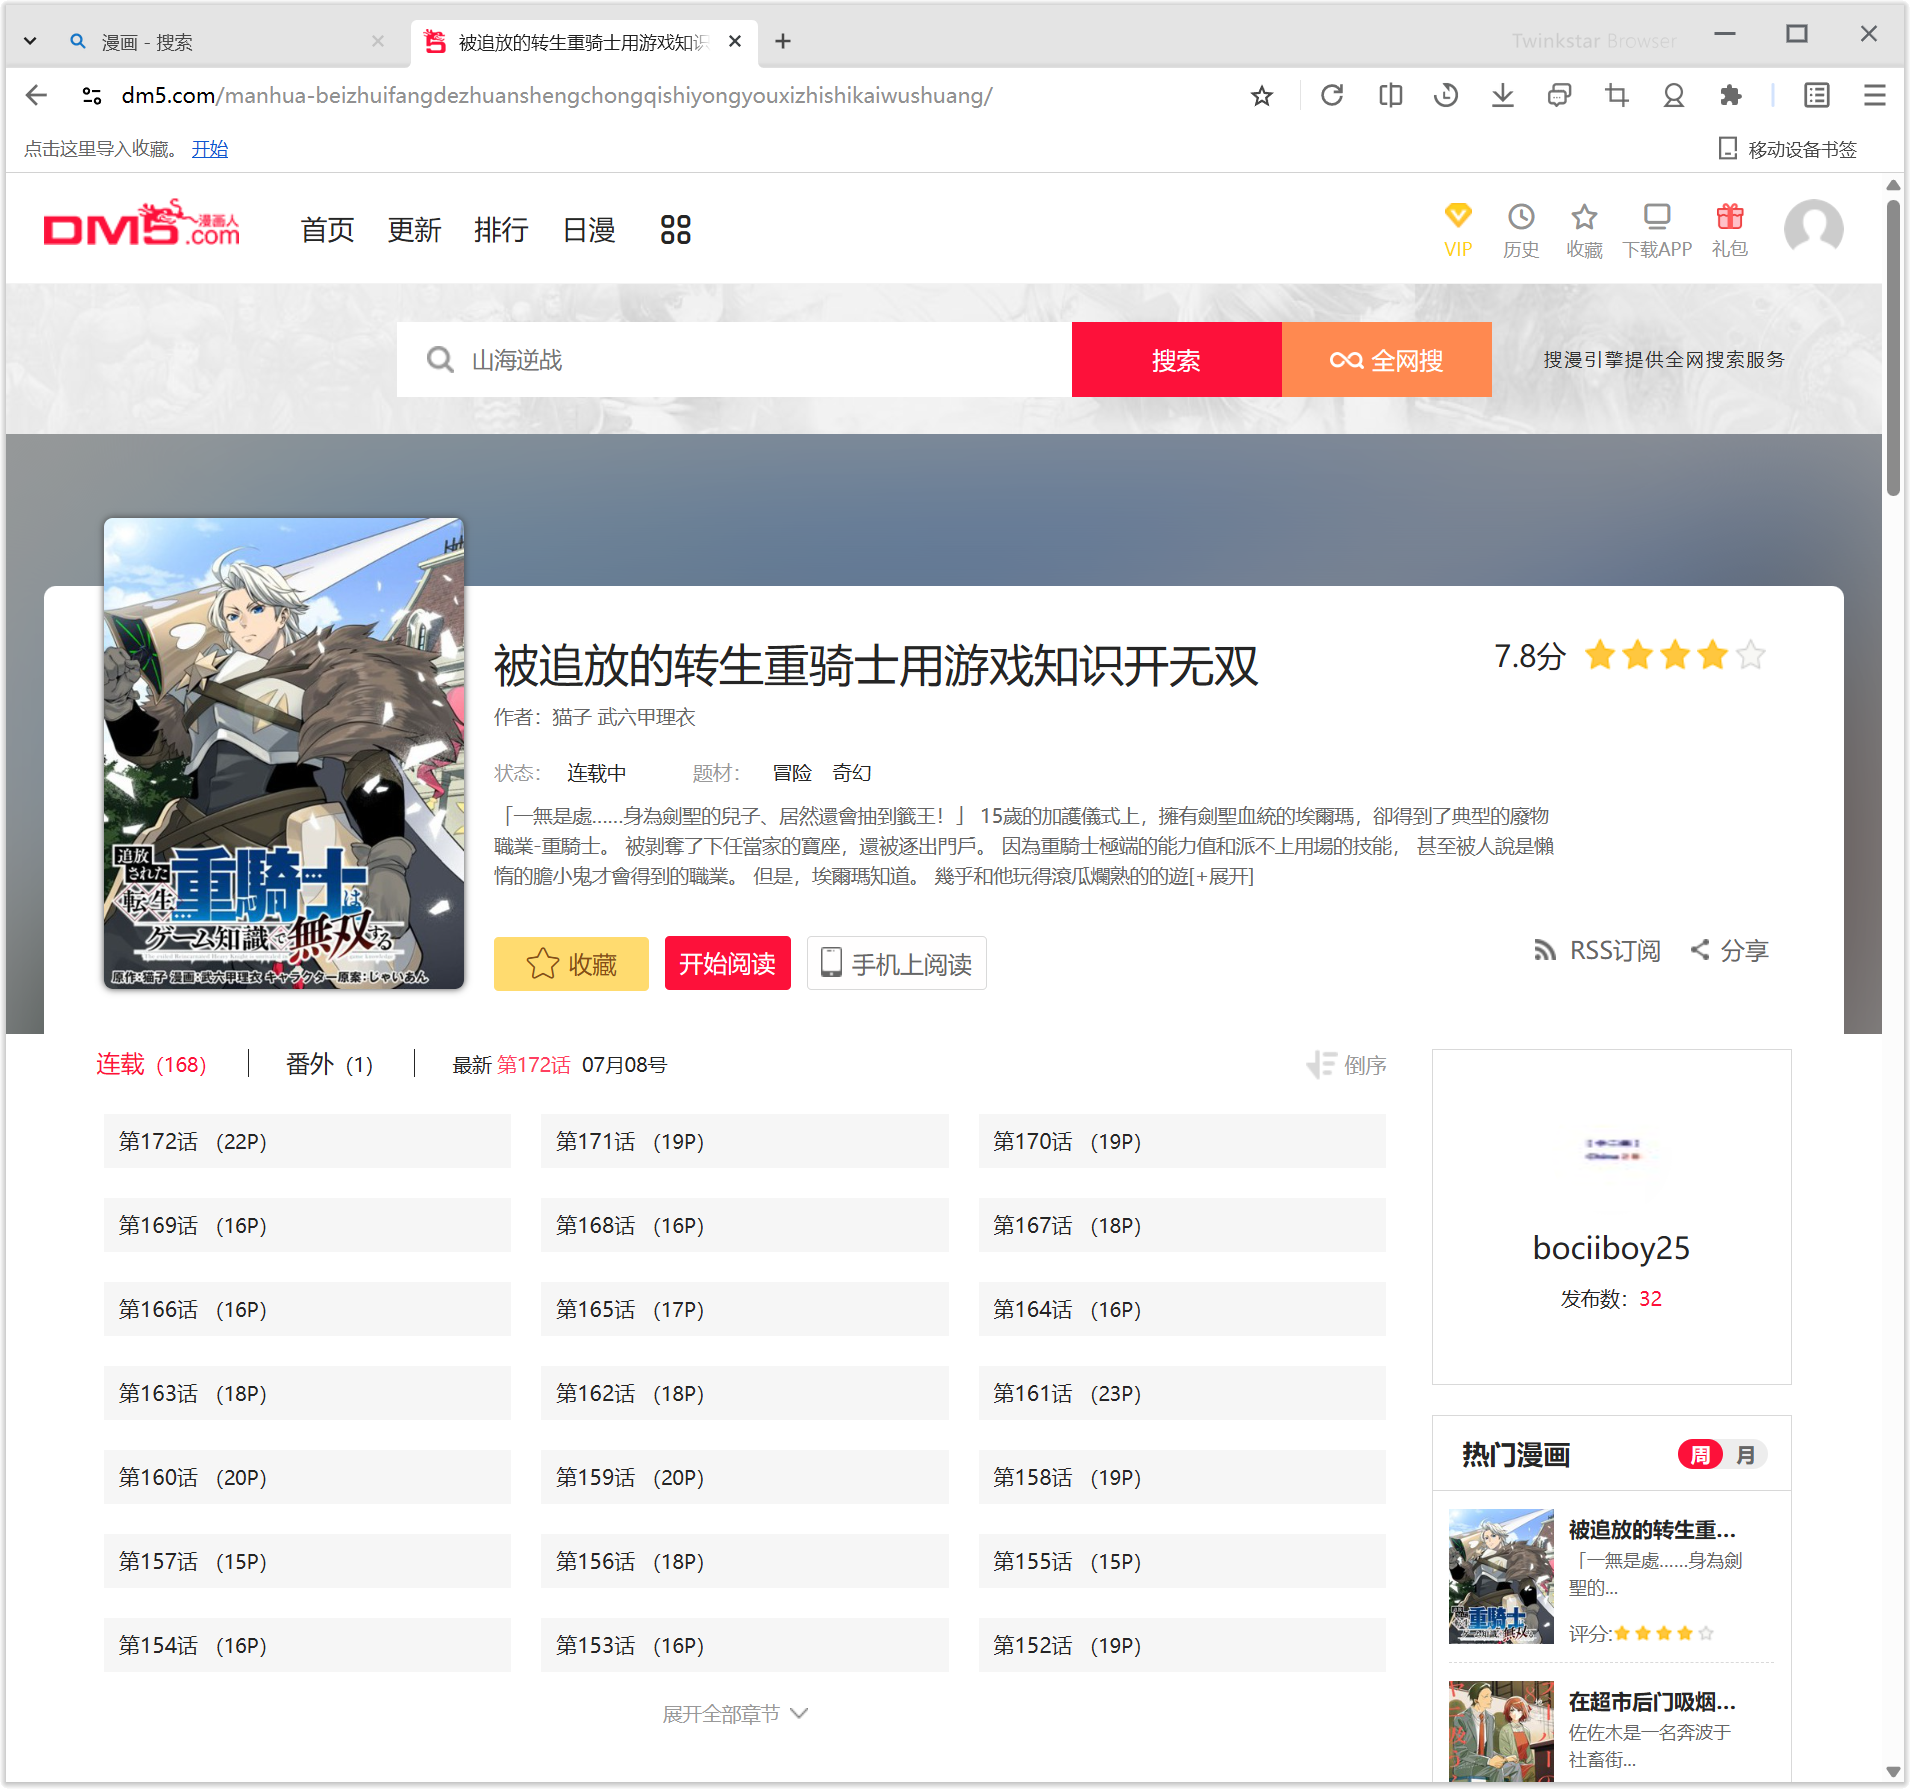Expand the synopsis with [+展开]
1910x1789 pixels.
1221,876
